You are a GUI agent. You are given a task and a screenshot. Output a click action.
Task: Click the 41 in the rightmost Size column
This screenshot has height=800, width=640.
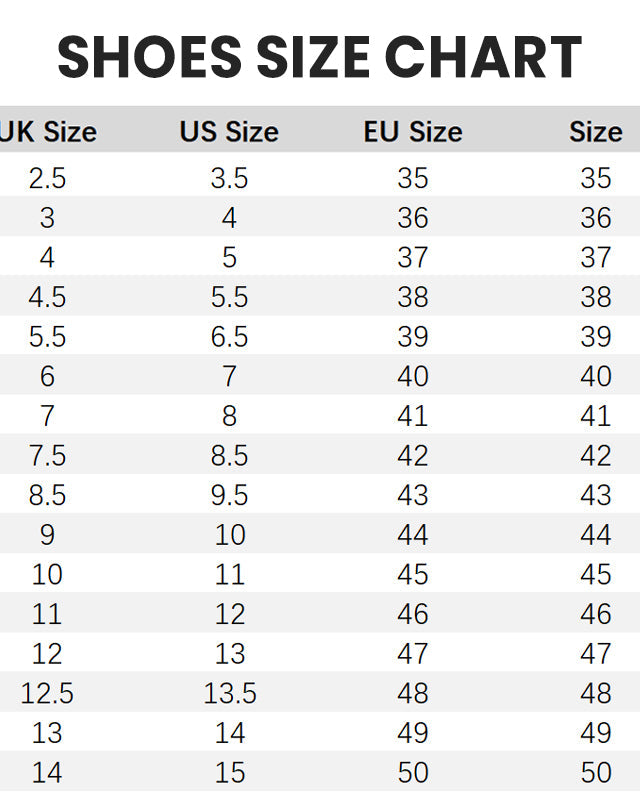pos(595,416)
